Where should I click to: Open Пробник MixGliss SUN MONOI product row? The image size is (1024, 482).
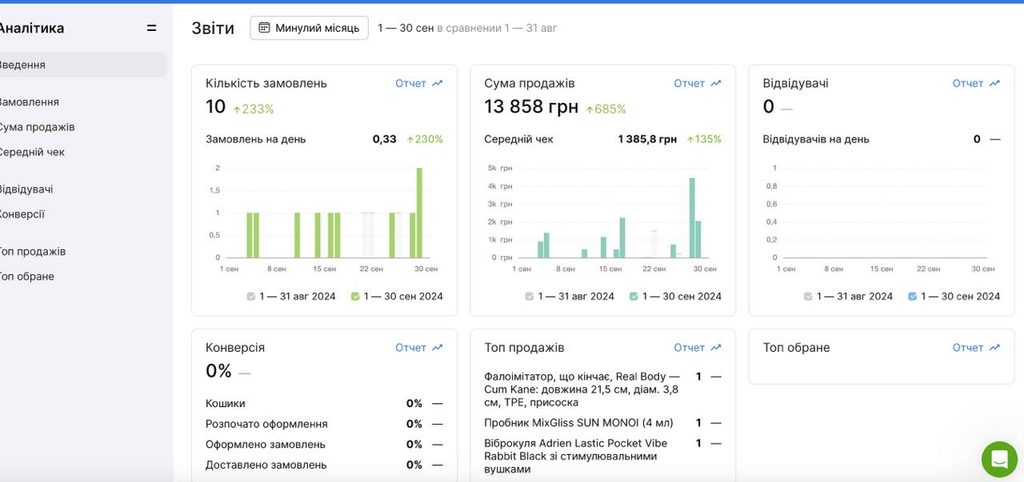(579, 423)
